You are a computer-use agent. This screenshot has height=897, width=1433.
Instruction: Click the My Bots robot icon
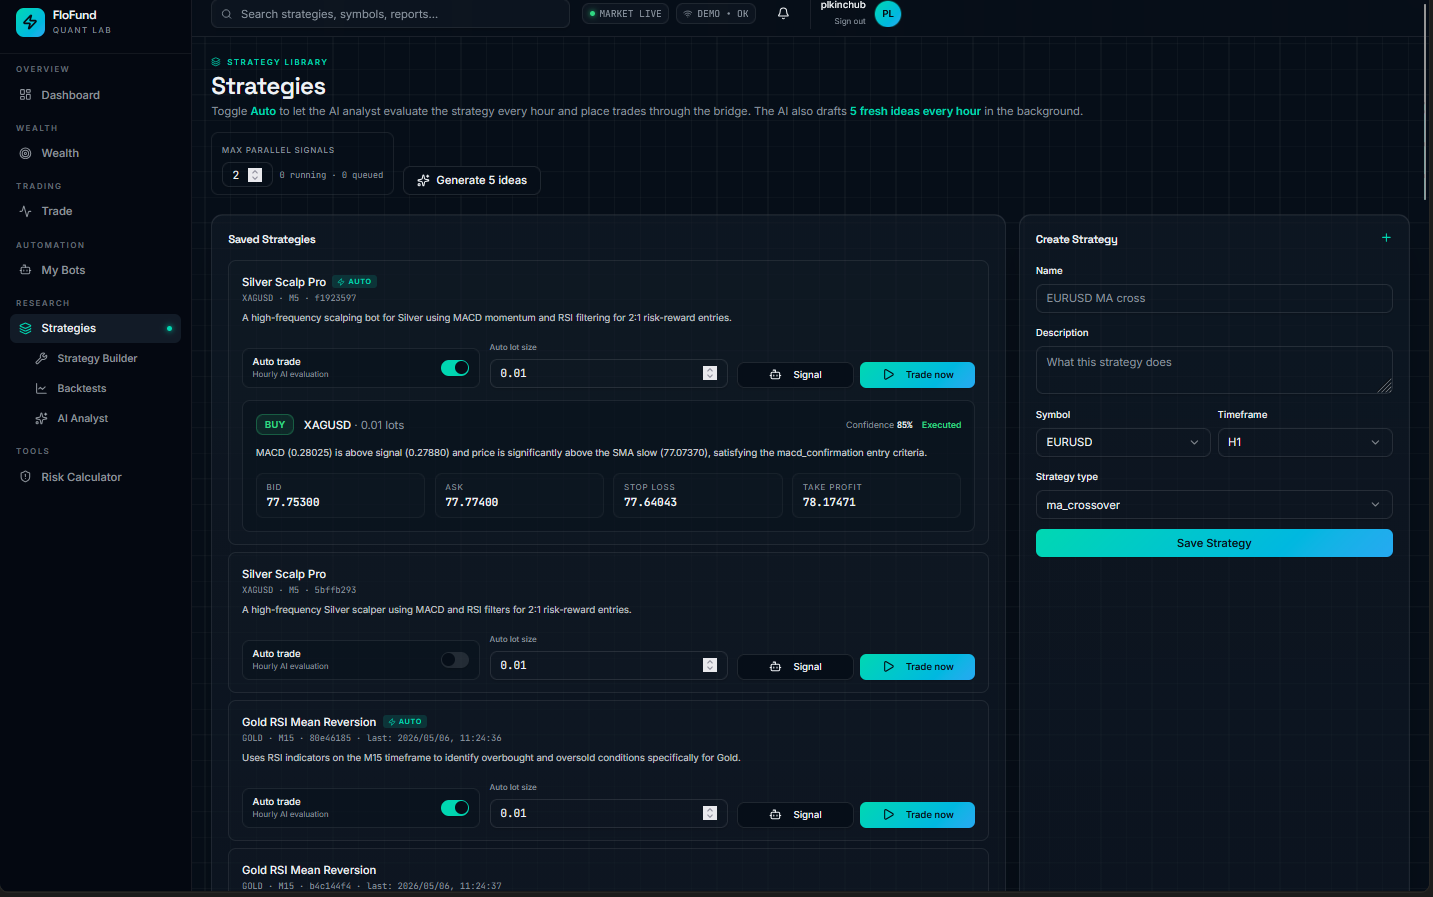tap(26, 270)
